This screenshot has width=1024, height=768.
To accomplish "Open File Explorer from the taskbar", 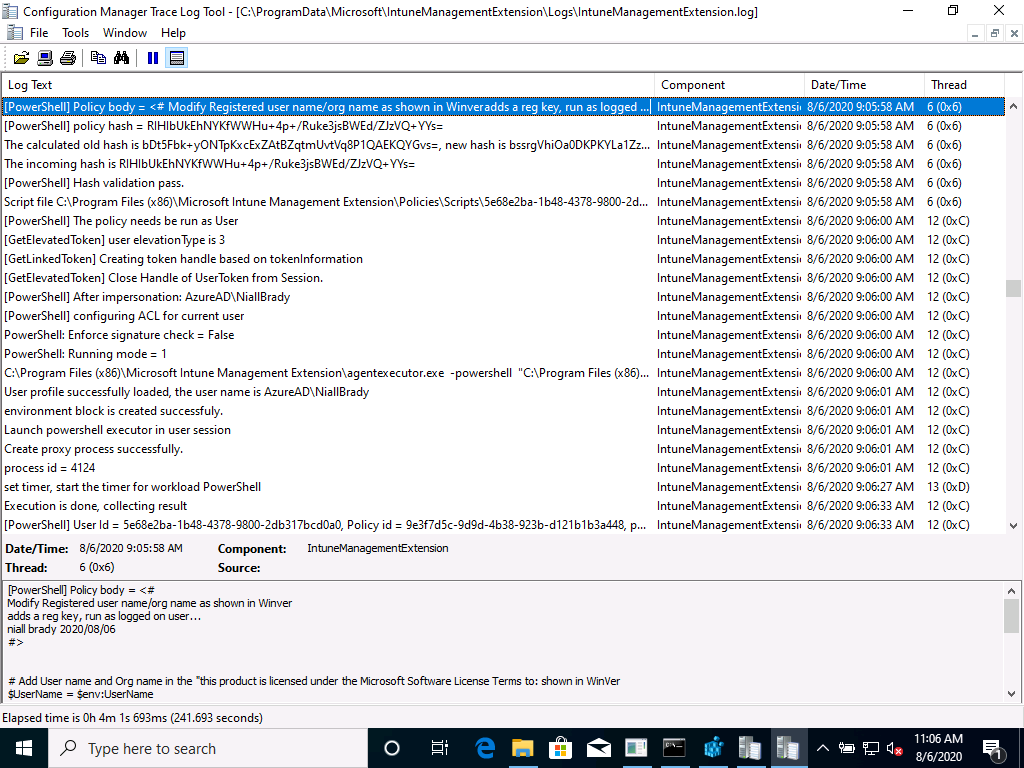I will (522, 748).
